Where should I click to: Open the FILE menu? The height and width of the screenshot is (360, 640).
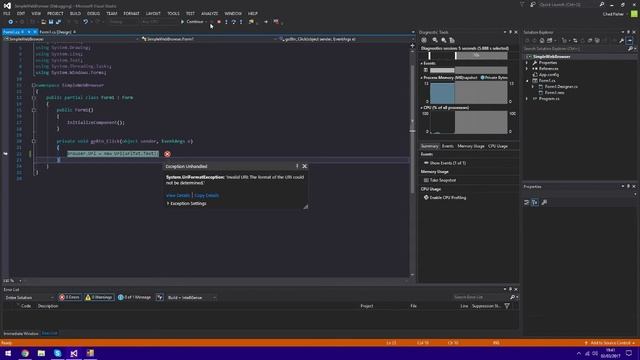(7, 13)
